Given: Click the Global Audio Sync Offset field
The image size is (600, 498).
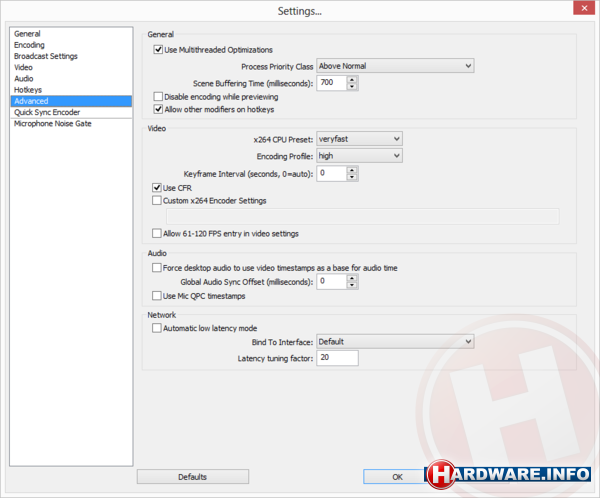Looking at the screenshot, I should [332, 281].
